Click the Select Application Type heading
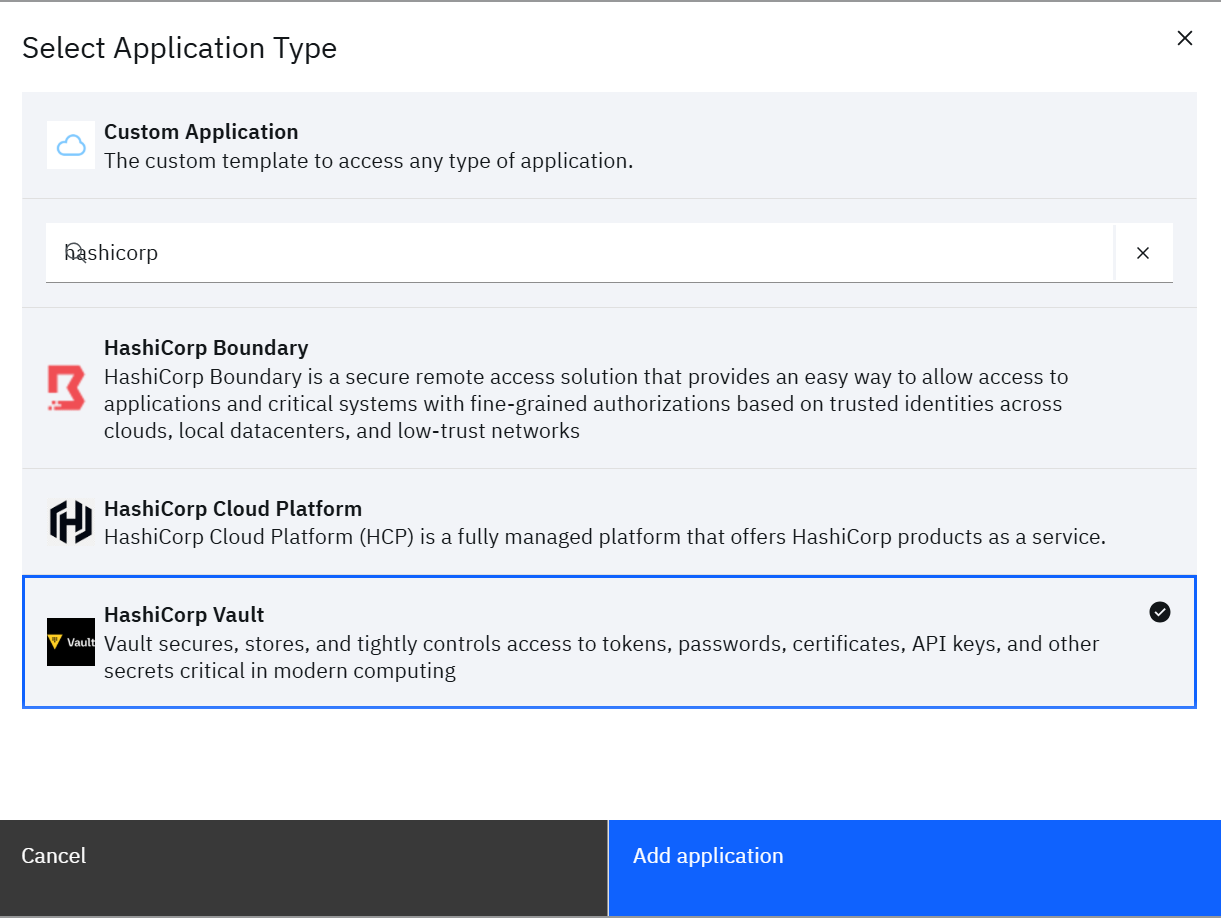 pyautogui.click(x=179, y=48)
